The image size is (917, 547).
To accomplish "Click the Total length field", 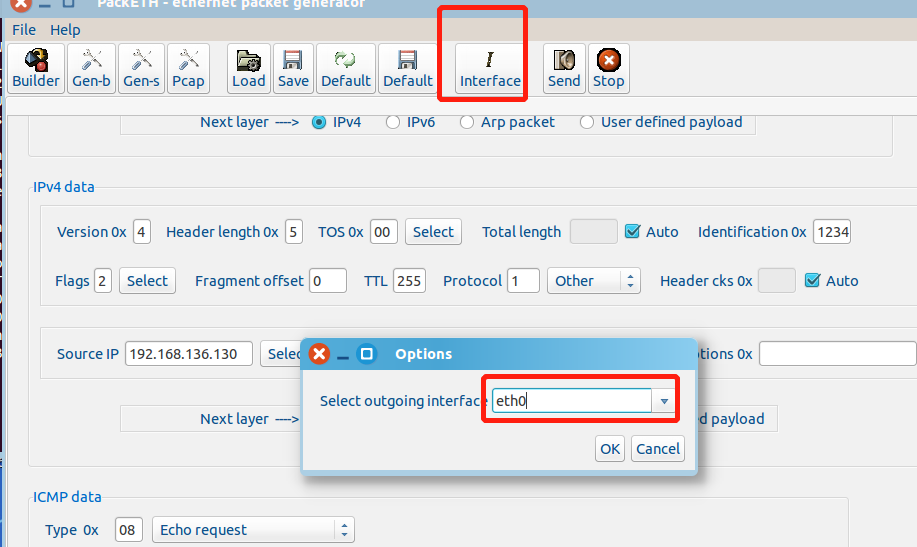I will (x=594, y=232).
